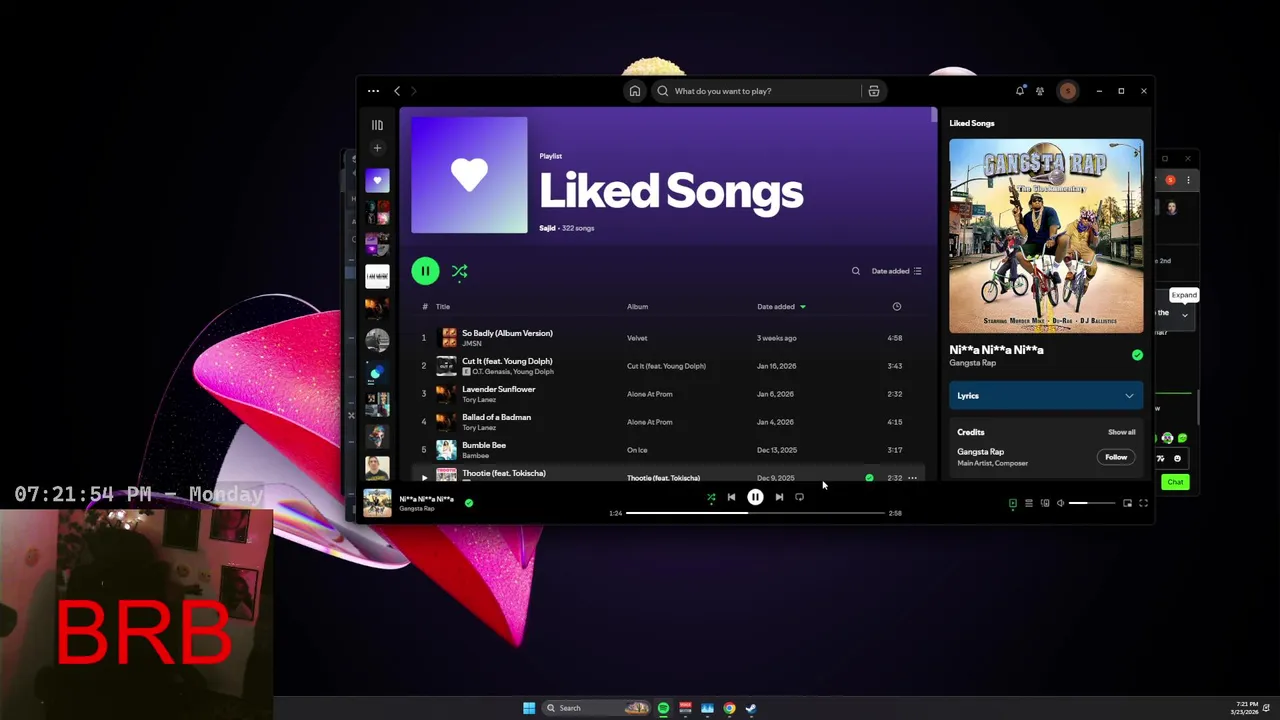Toggle liked checkmark on the Thootie row
Screen dimensions: 1280x720
(x=869, y=478)
